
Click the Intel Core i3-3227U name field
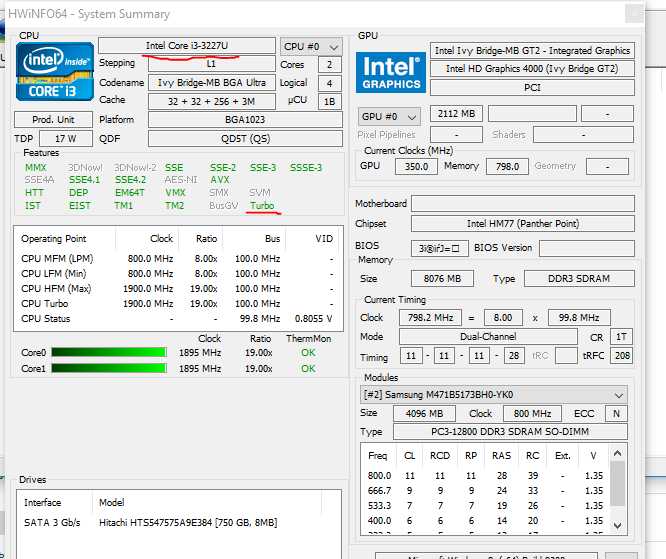186,46
